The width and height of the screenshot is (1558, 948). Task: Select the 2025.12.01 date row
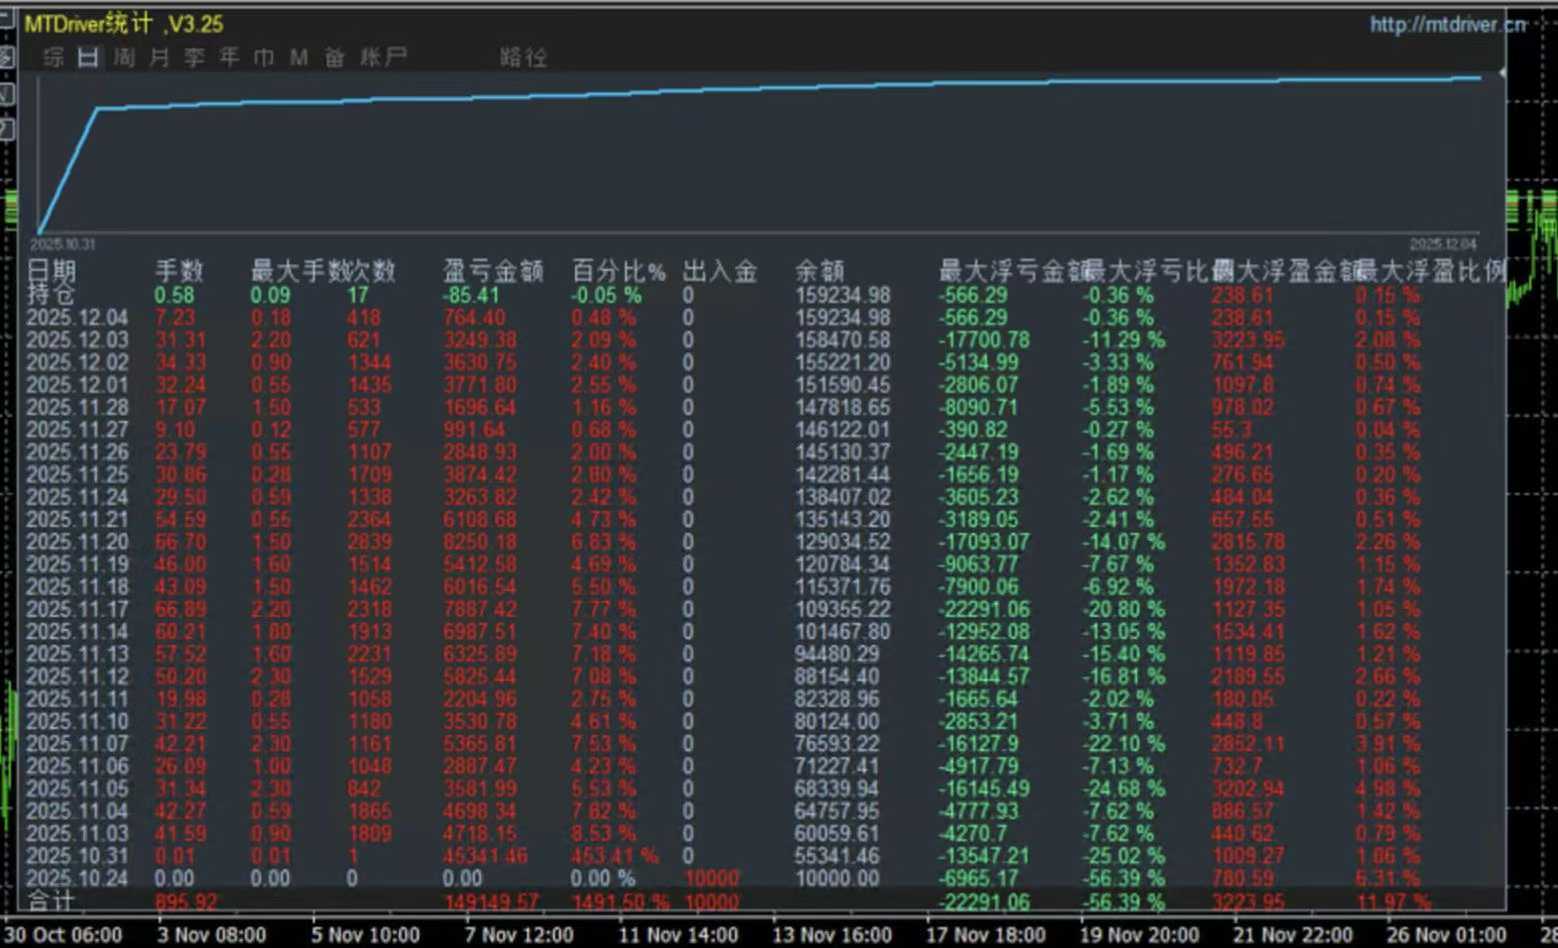coord(77,385)
